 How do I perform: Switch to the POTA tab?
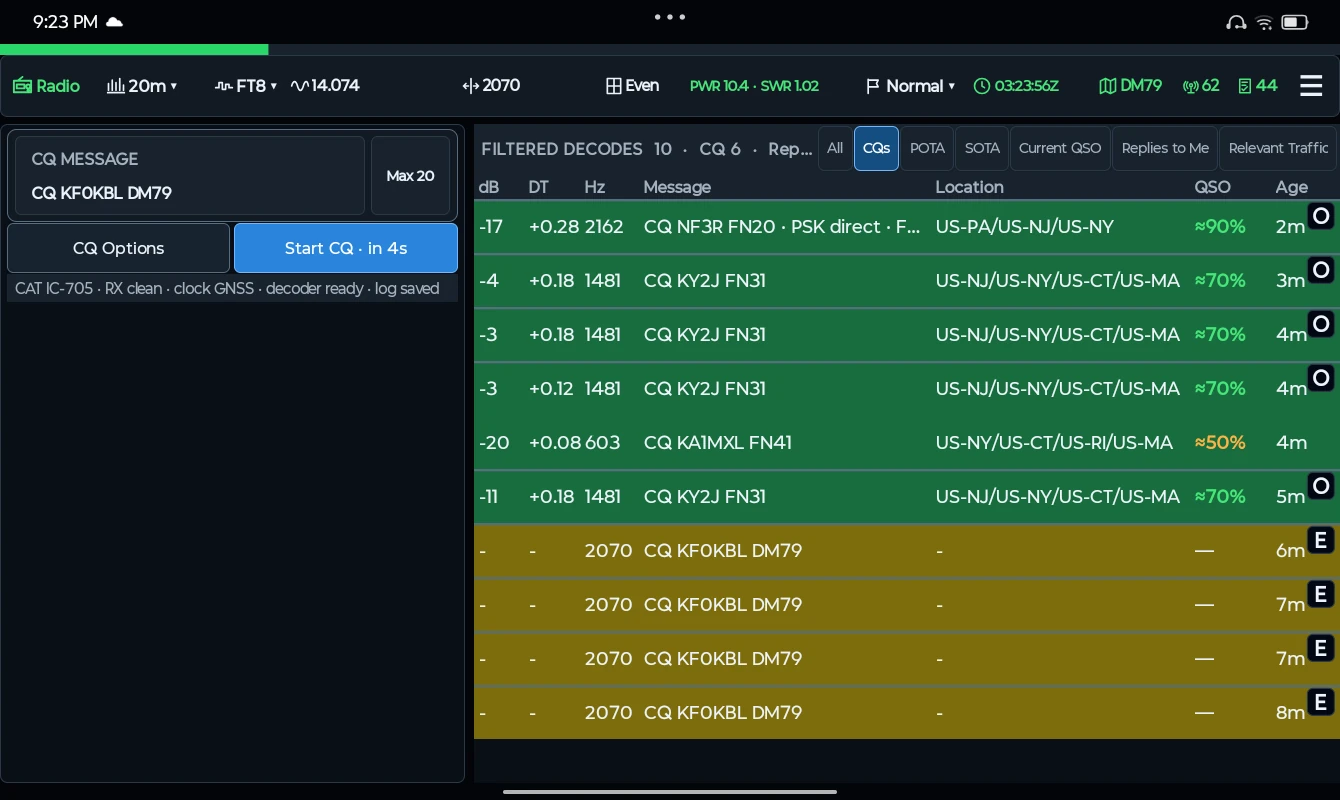pos(927,148)
